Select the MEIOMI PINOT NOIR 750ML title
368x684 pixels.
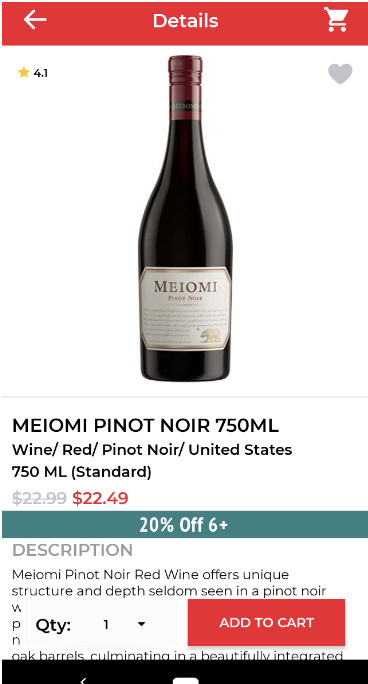pyautogui.click(x=145, y=425)
